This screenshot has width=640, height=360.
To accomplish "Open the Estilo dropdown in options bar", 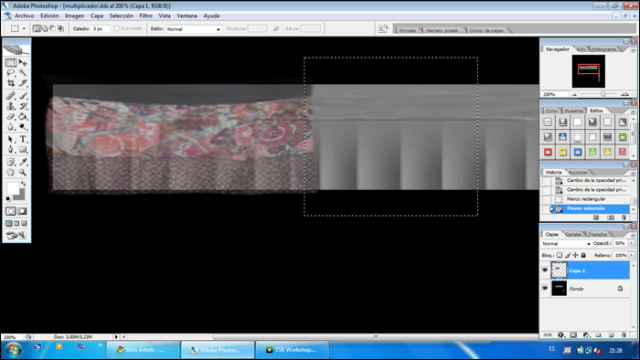I will tap(193, 29).
